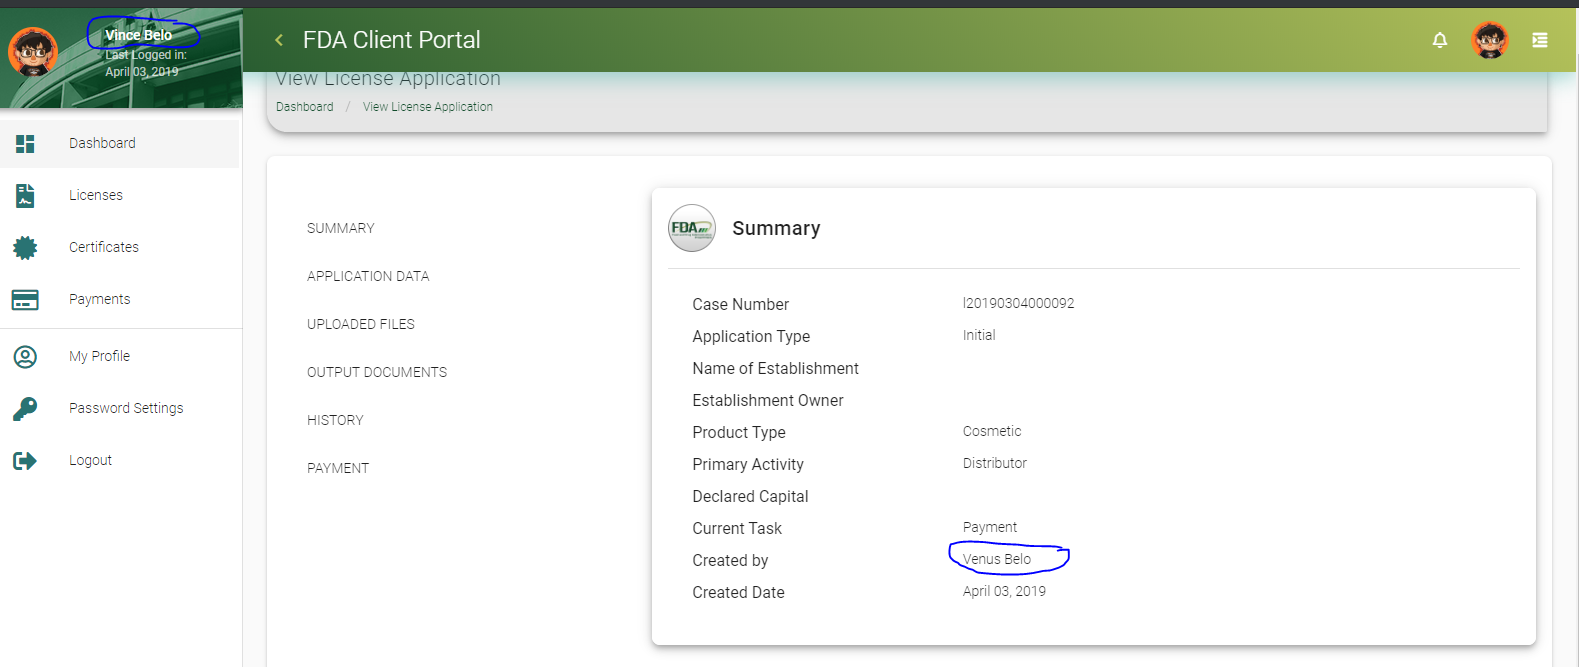Screen dimensions: 1579x667
Task: Click the Dashboard breadcrumb link
Action: [x=305, y=107]
